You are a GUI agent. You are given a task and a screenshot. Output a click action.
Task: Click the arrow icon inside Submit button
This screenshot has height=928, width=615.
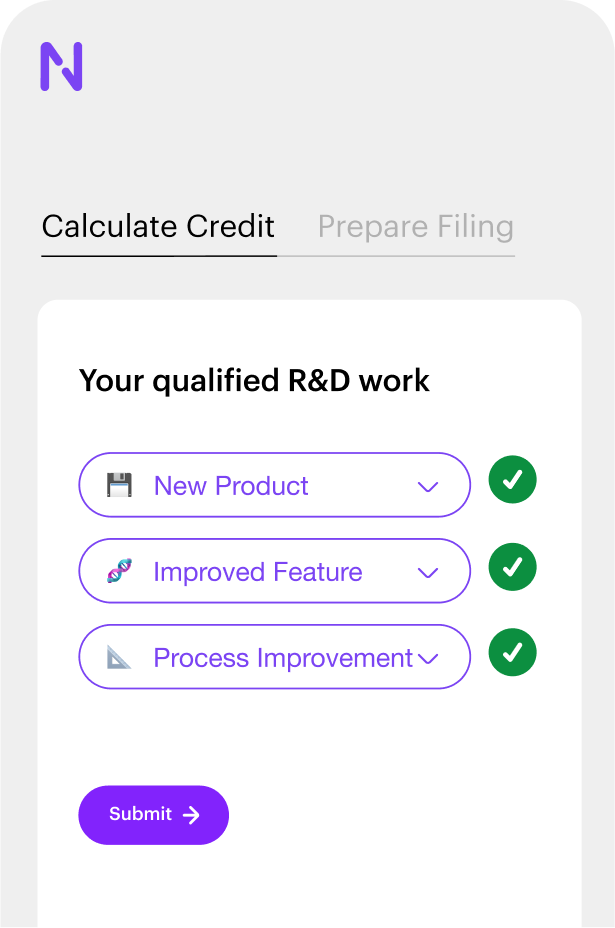[192, 815]
